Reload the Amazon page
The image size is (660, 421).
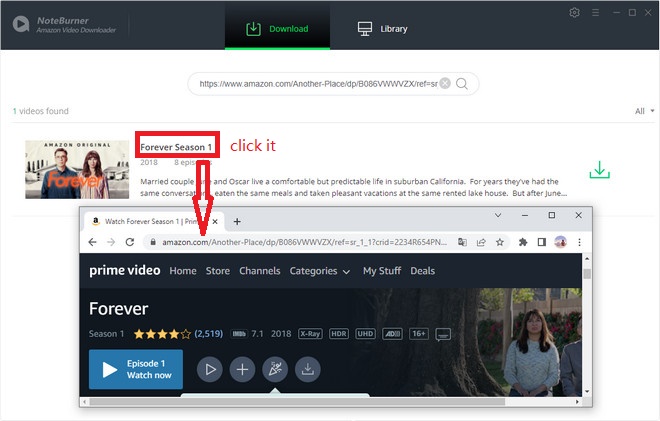coord(130,242)
